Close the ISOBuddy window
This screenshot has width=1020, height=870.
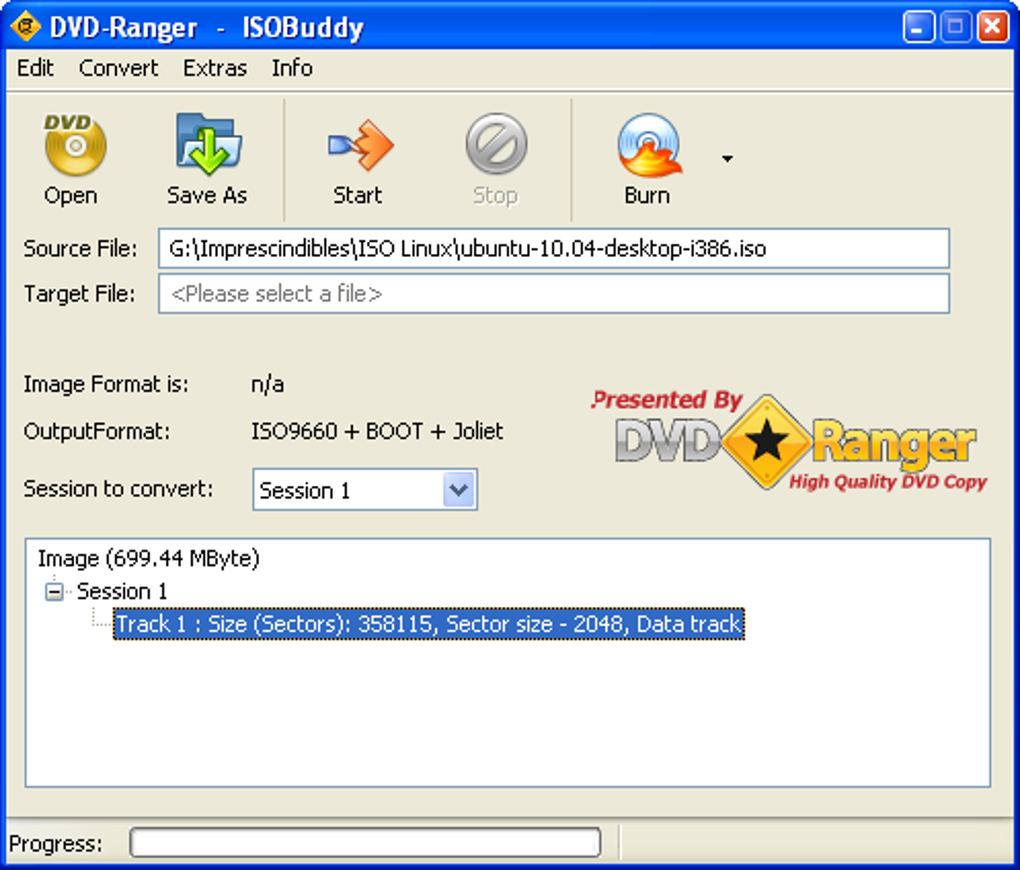pyautogui.click(x=993, y=27)
